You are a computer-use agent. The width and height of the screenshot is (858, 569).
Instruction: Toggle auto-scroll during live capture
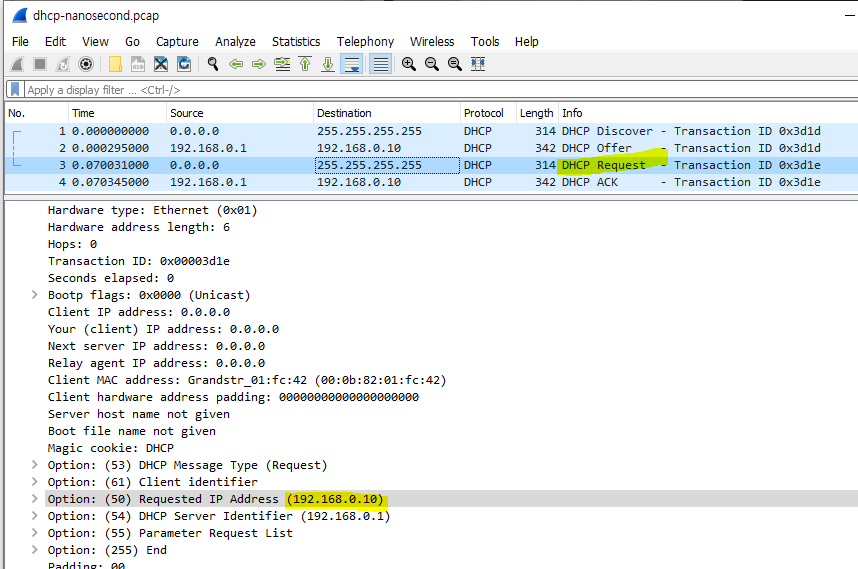(351, 65)
